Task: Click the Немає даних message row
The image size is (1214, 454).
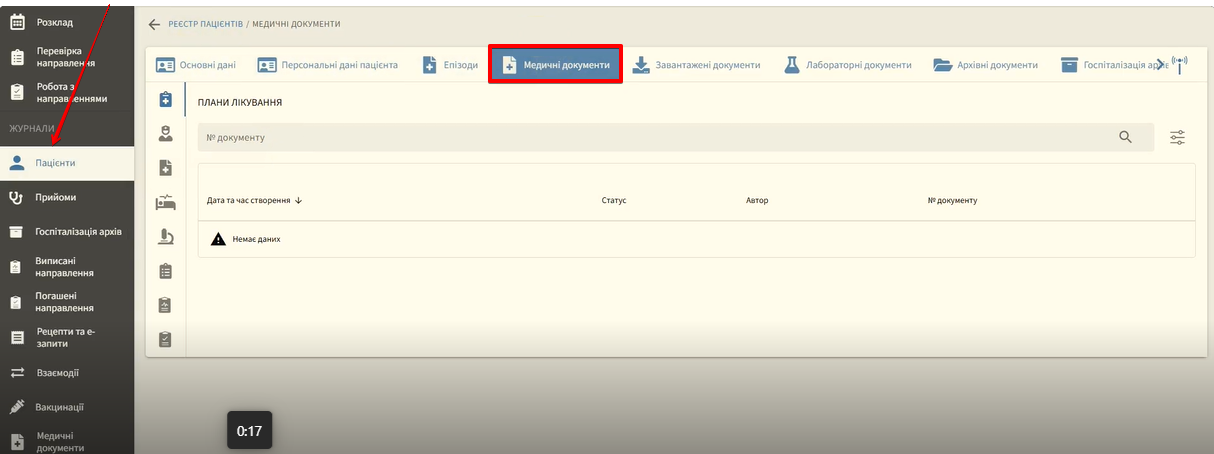Action: point(696,239)
